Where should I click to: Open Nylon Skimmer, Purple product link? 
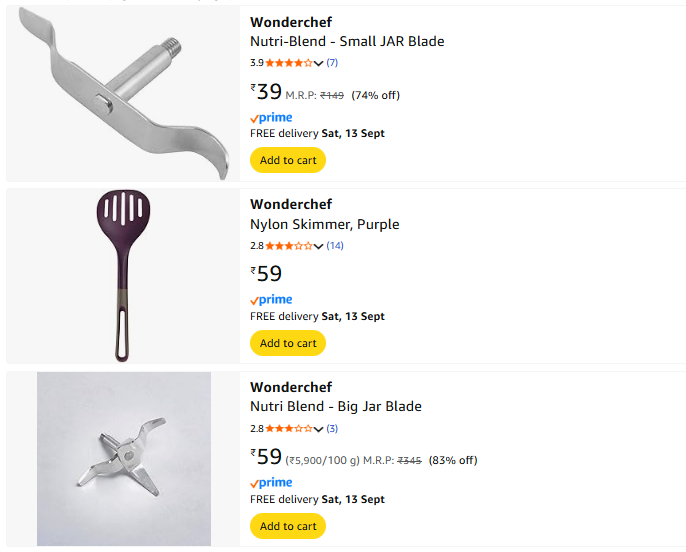pos(324,224)
